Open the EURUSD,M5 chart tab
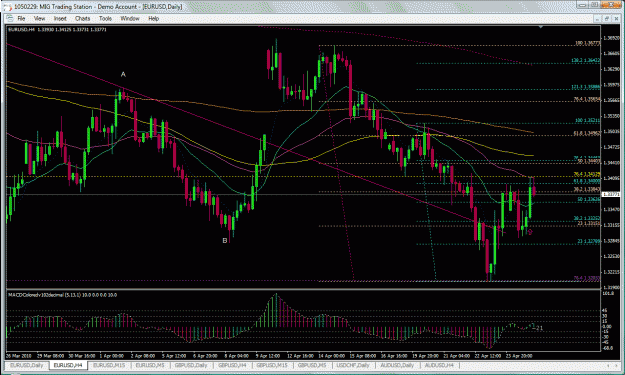The height and width of the screenshot is (375, 625). [150, 365]
